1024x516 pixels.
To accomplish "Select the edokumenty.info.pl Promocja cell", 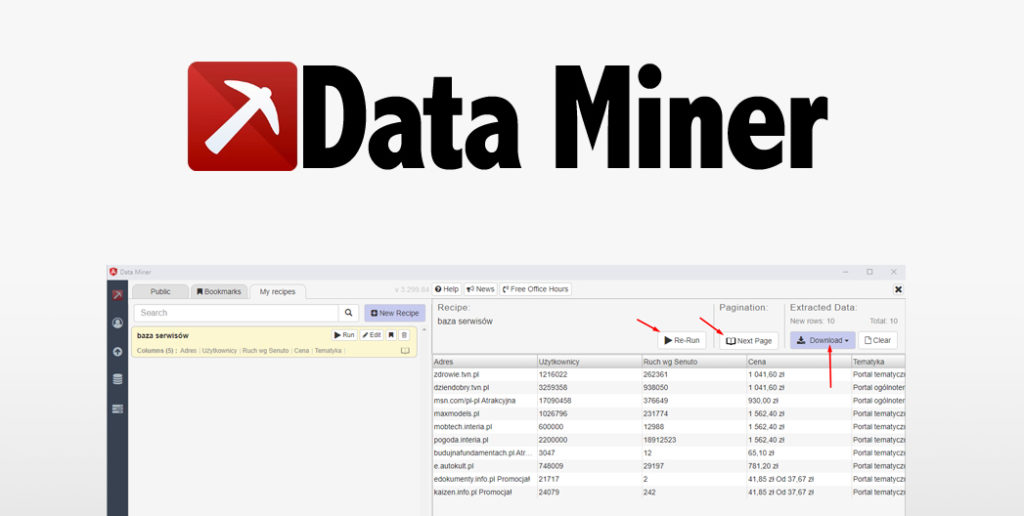I will 485,479.
